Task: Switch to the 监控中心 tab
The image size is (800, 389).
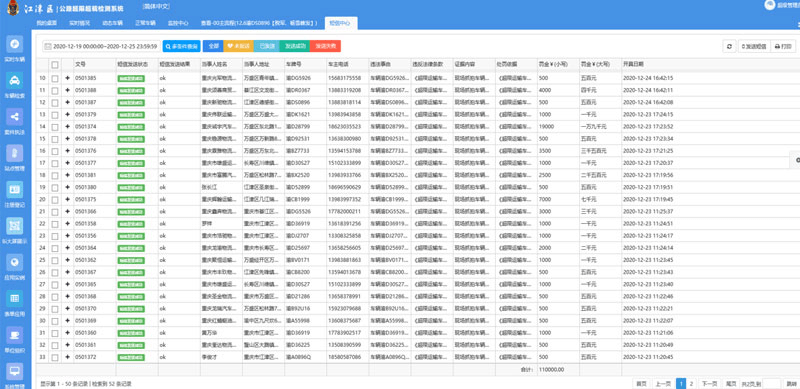Action: coord(178,23)
